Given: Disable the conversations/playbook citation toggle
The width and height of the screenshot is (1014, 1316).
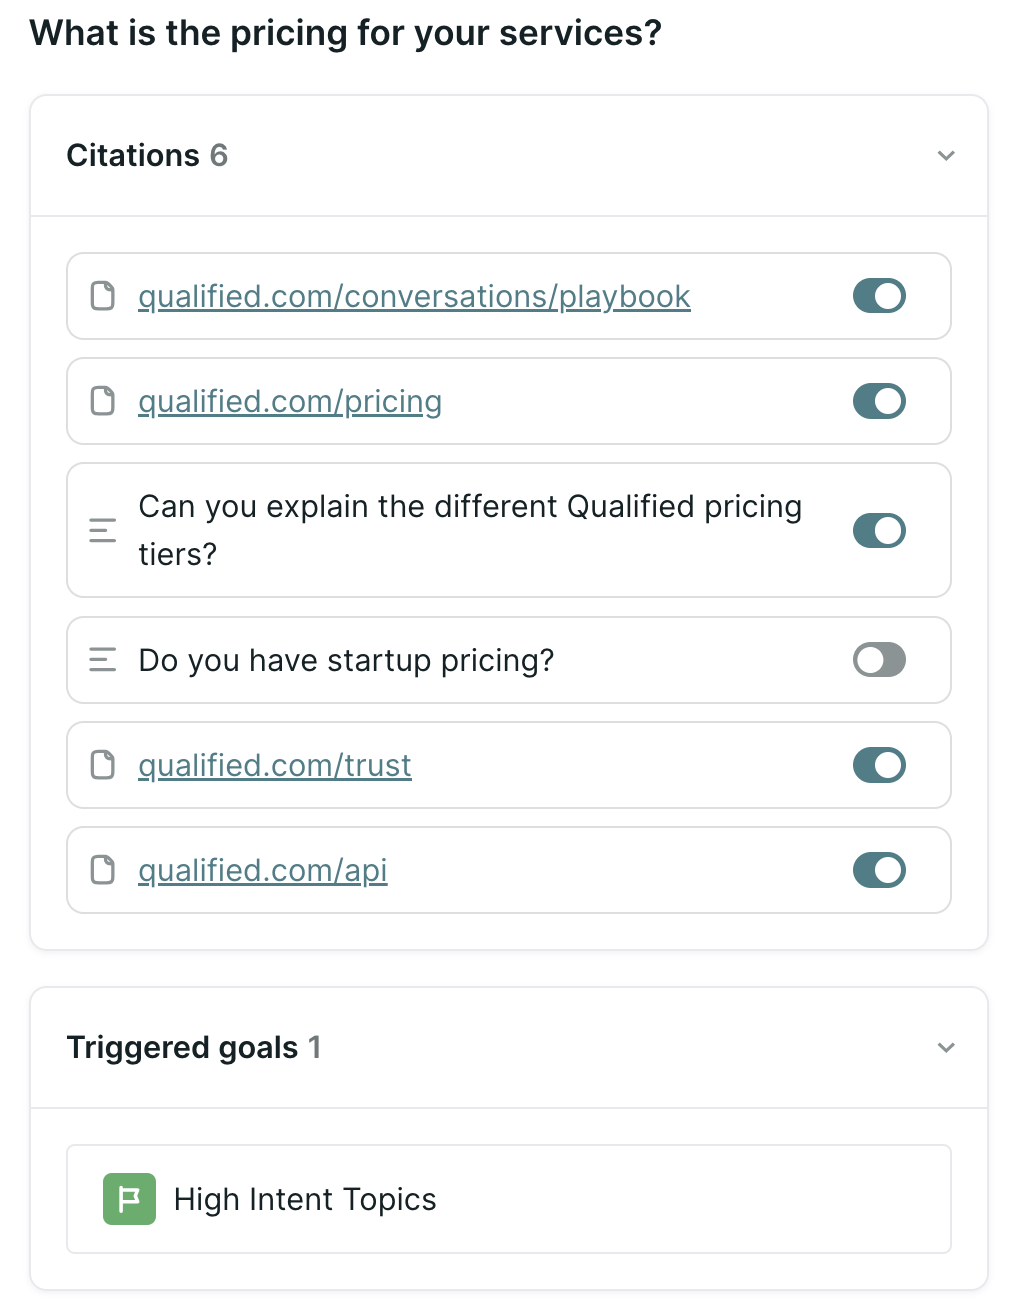Looking at the screenshot, I should coord(879,296).
